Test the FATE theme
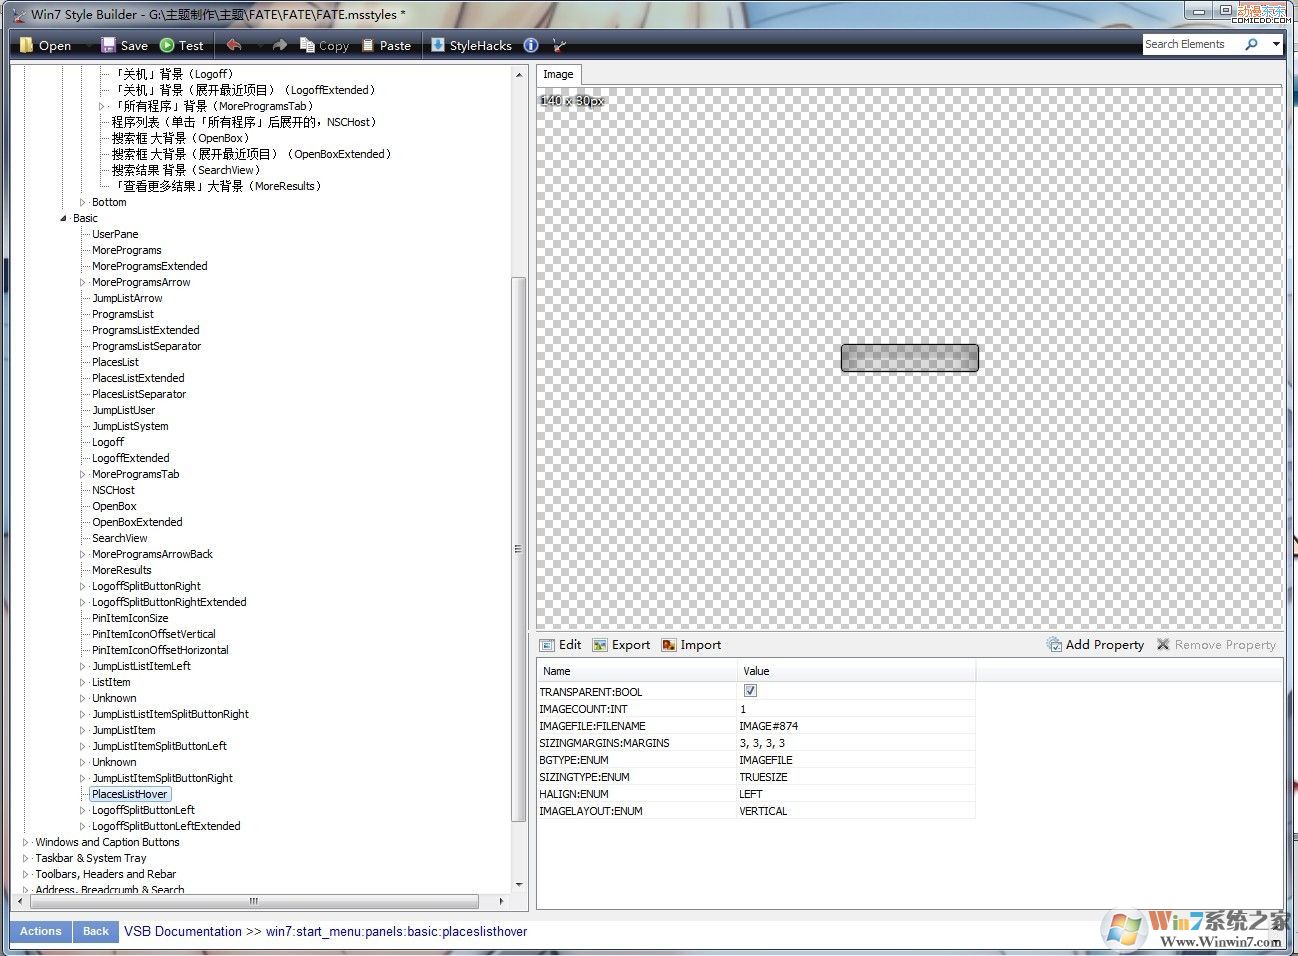The image size is (1298, 956). [181, 45]
